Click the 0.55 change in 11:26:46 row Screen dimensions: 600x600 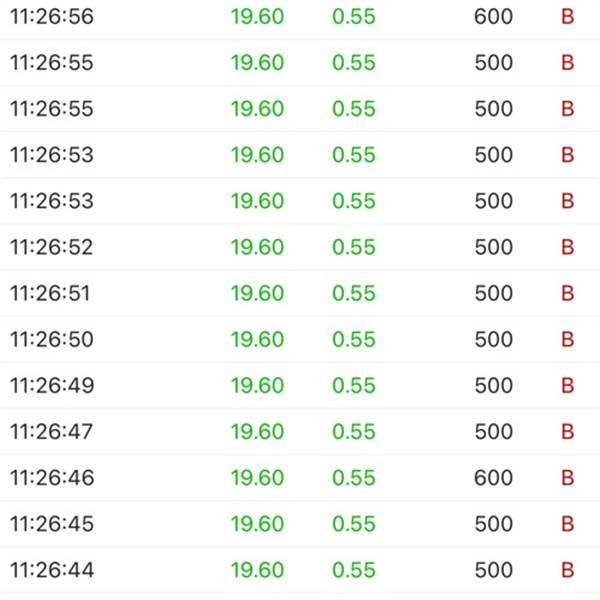click(354, 478)
